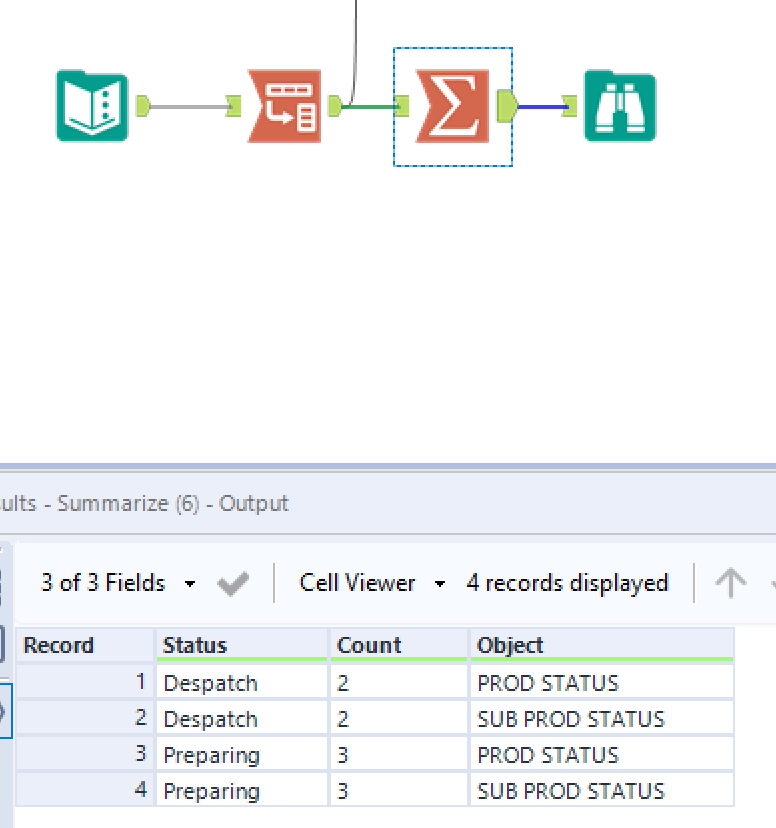Screen dimensions: 776x828
Task: Click the Count value 3 in row 4
Action: tap(343, 791)
